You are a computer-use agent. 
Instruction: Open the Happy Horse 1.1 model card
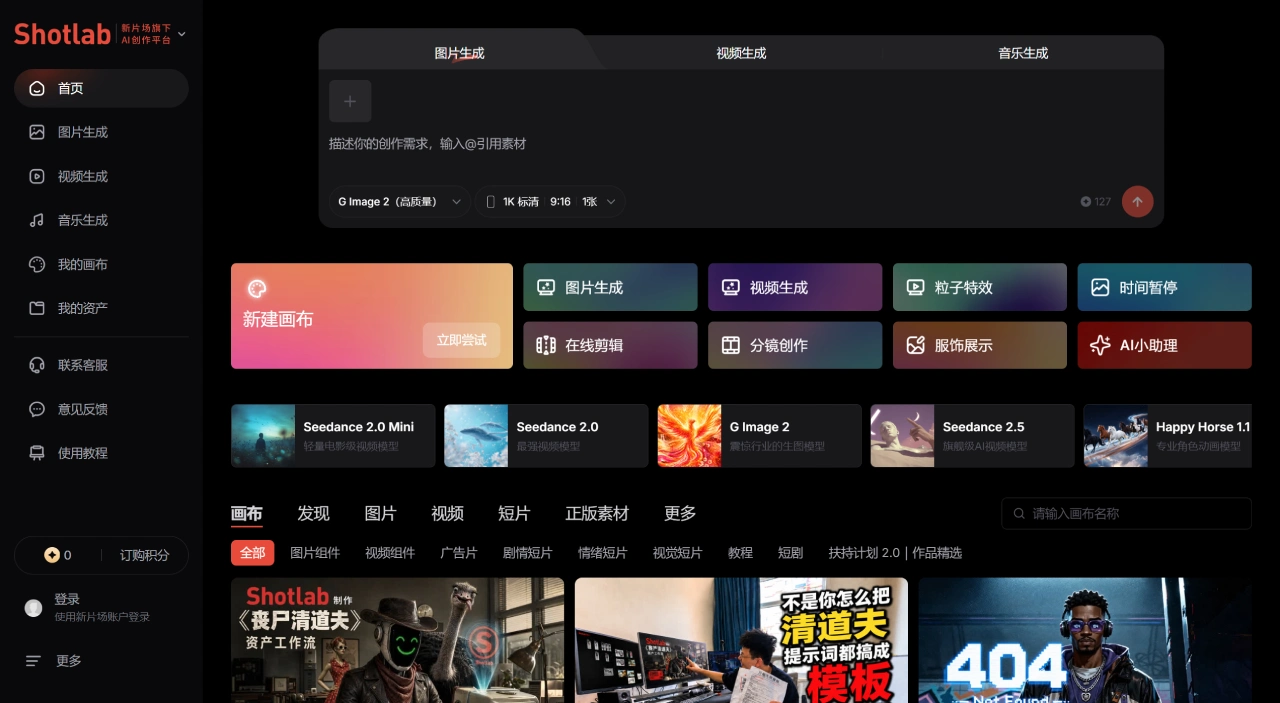[1167, 436]
